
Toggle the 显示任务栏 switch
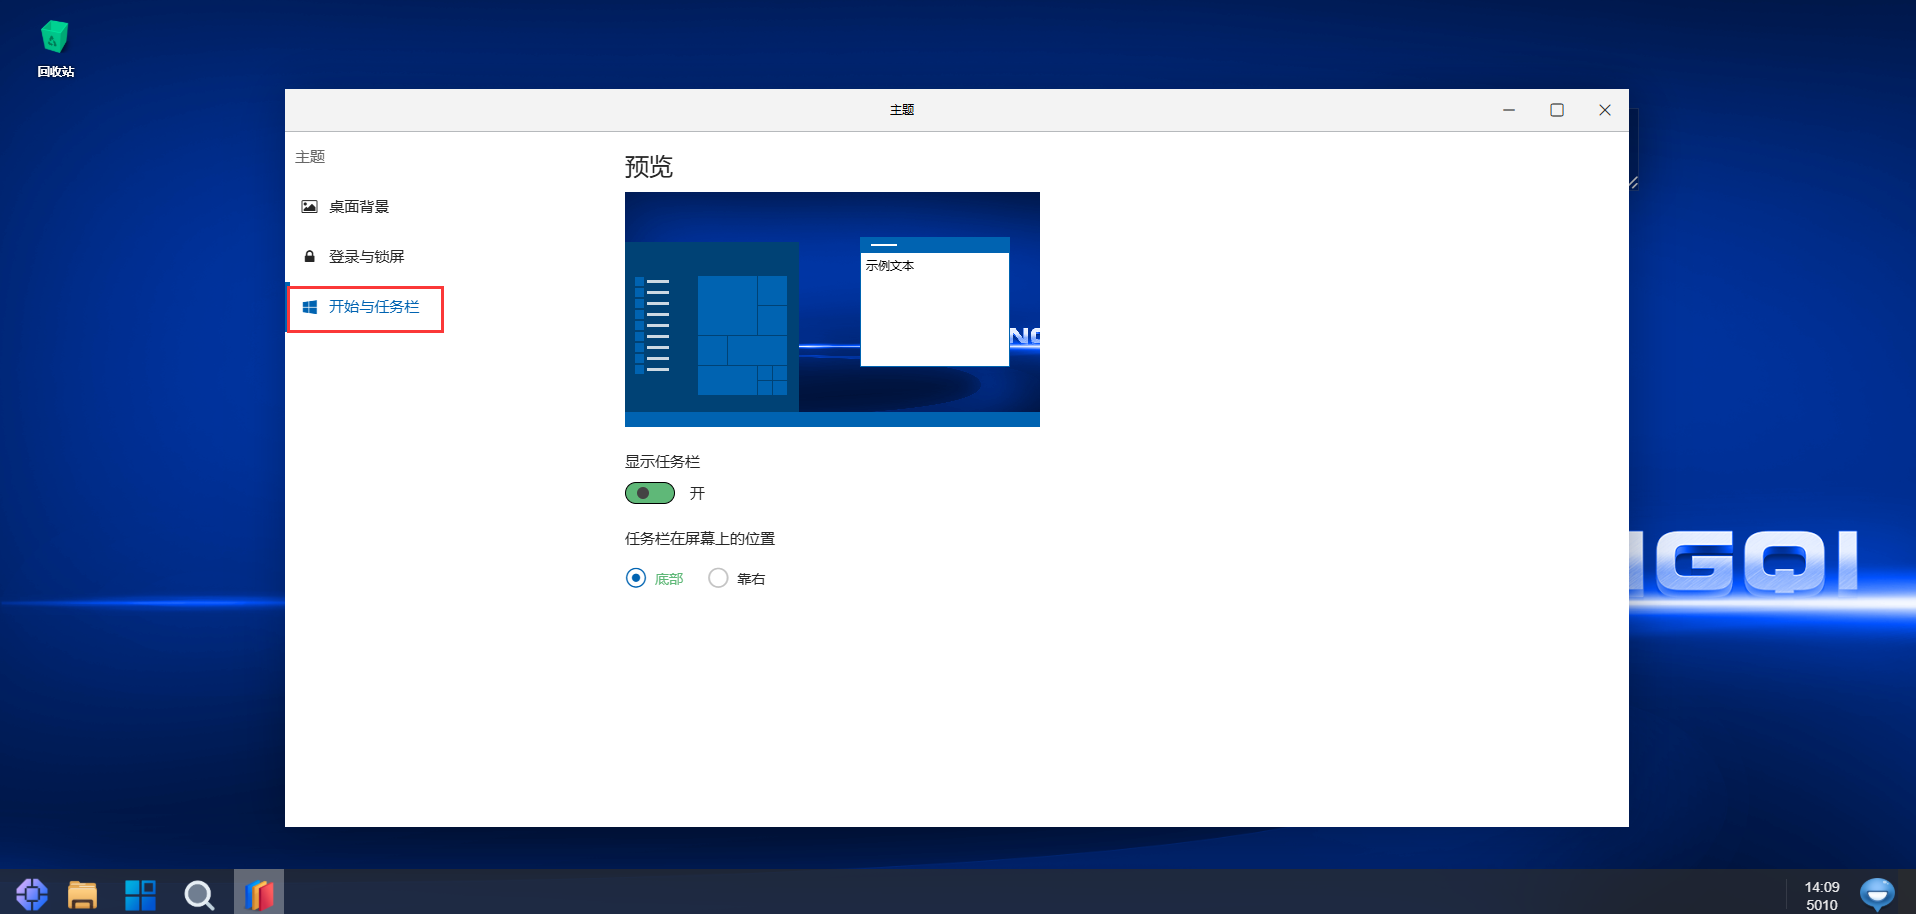point(650,493)
